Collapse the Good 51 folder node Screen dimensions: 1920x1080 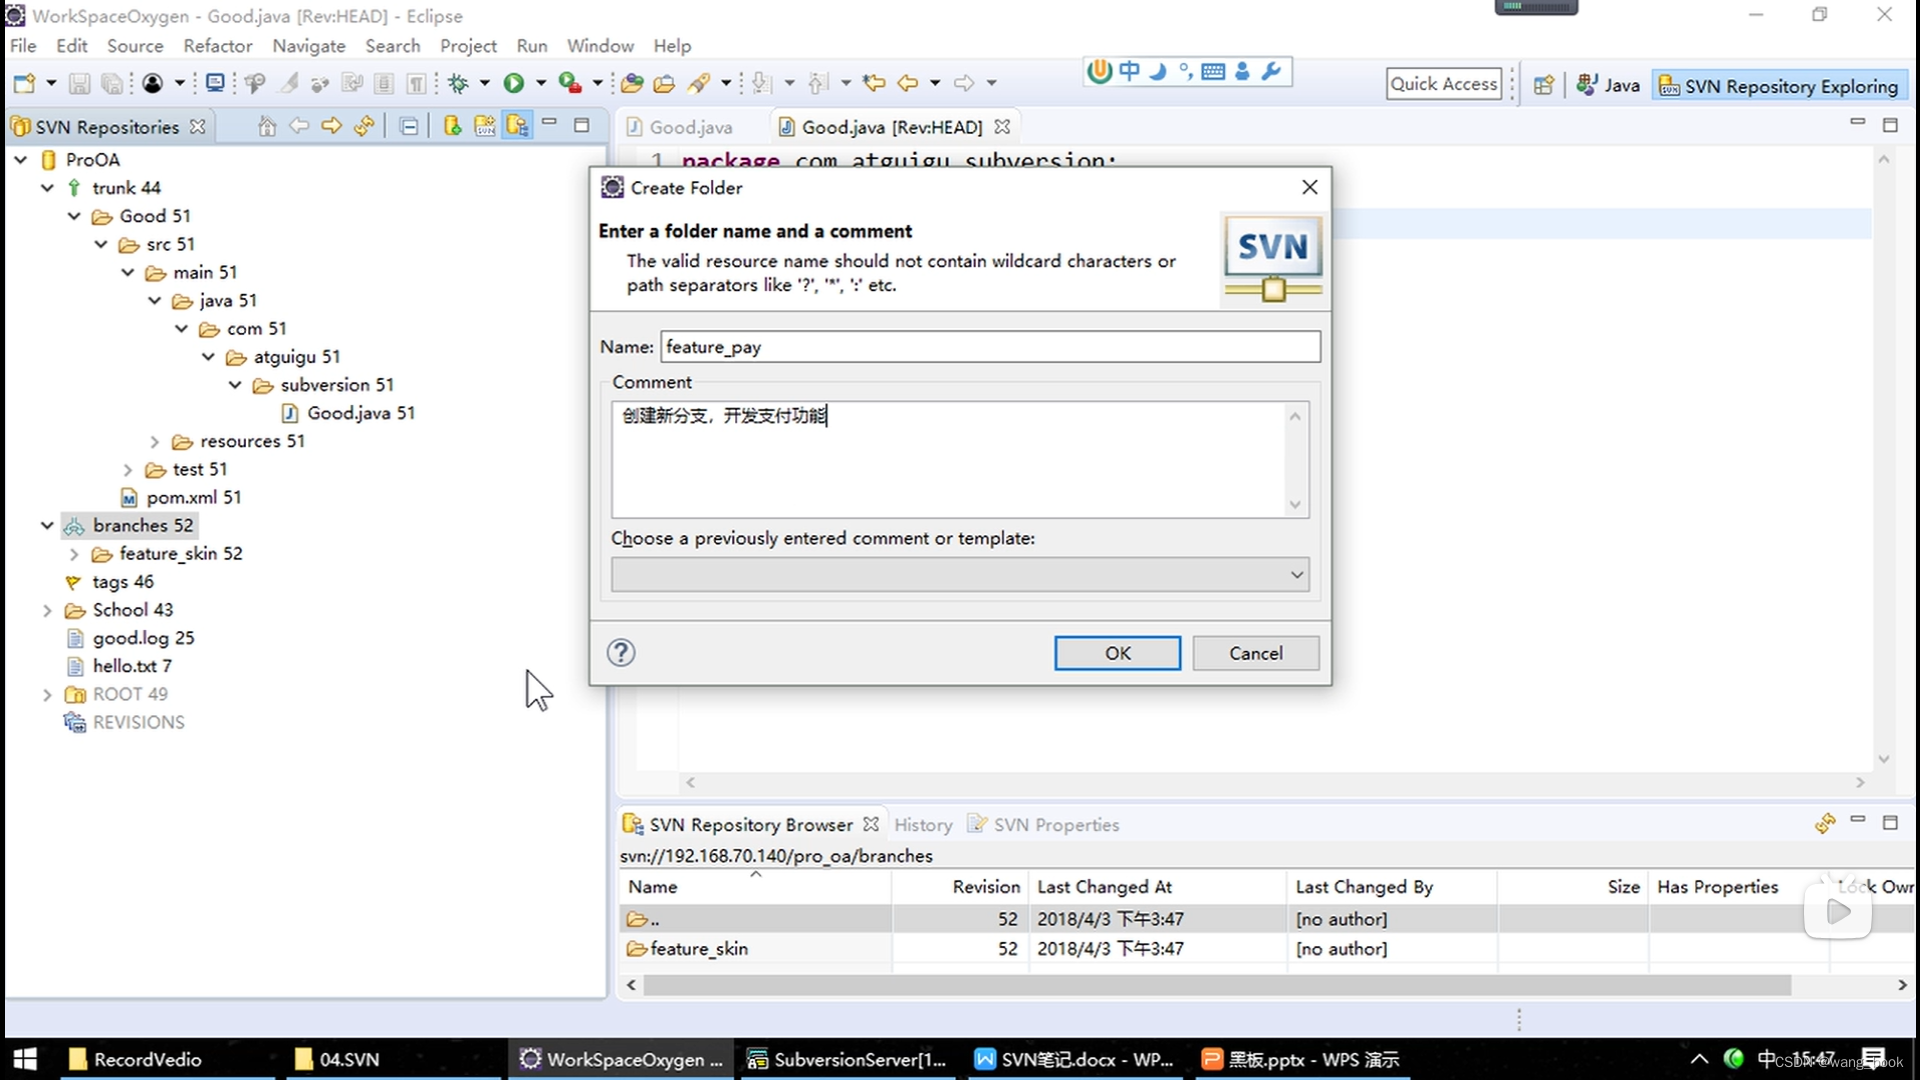[74, 216]
